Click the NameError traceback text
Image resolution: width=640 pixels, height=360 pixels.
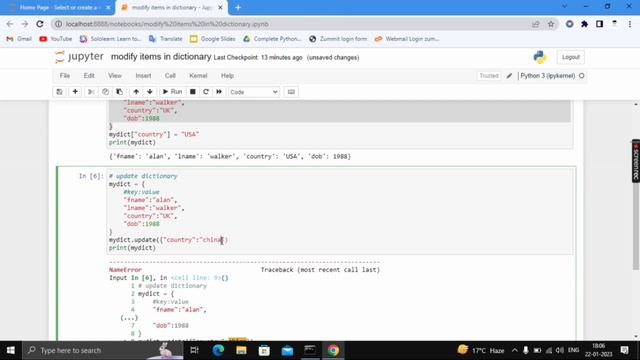pos(125,270)
